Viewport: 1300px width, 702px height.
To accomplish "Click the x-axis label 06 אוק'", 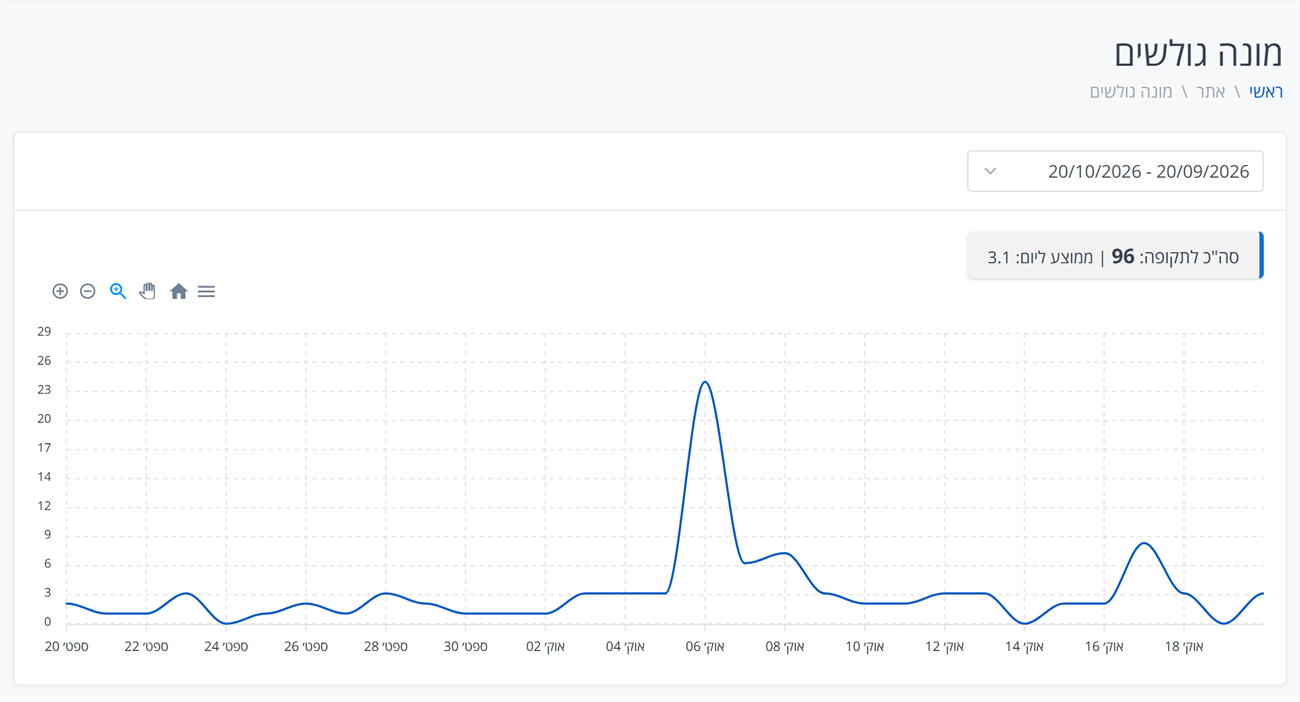I will (705, 647).
